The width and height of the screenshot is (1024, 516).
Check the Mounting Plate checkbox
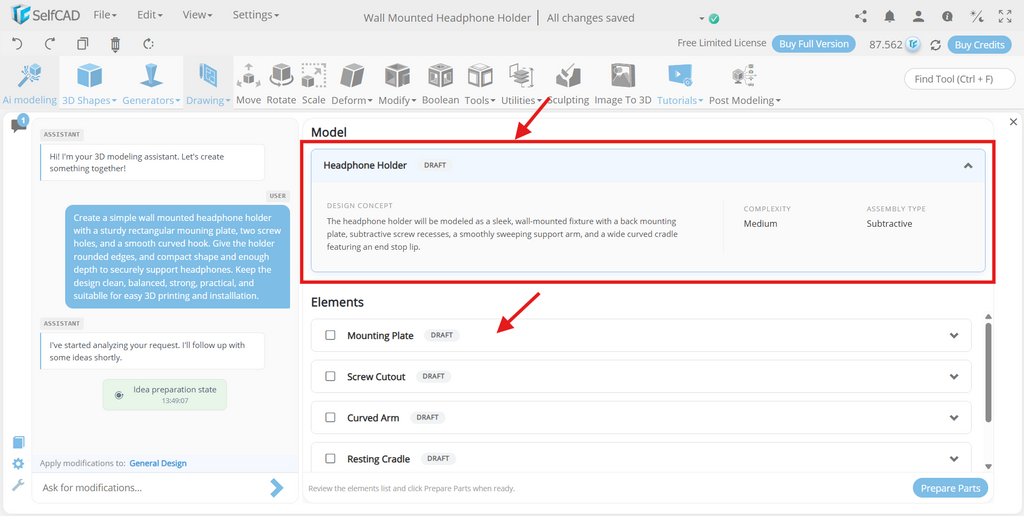coord(330,335)
